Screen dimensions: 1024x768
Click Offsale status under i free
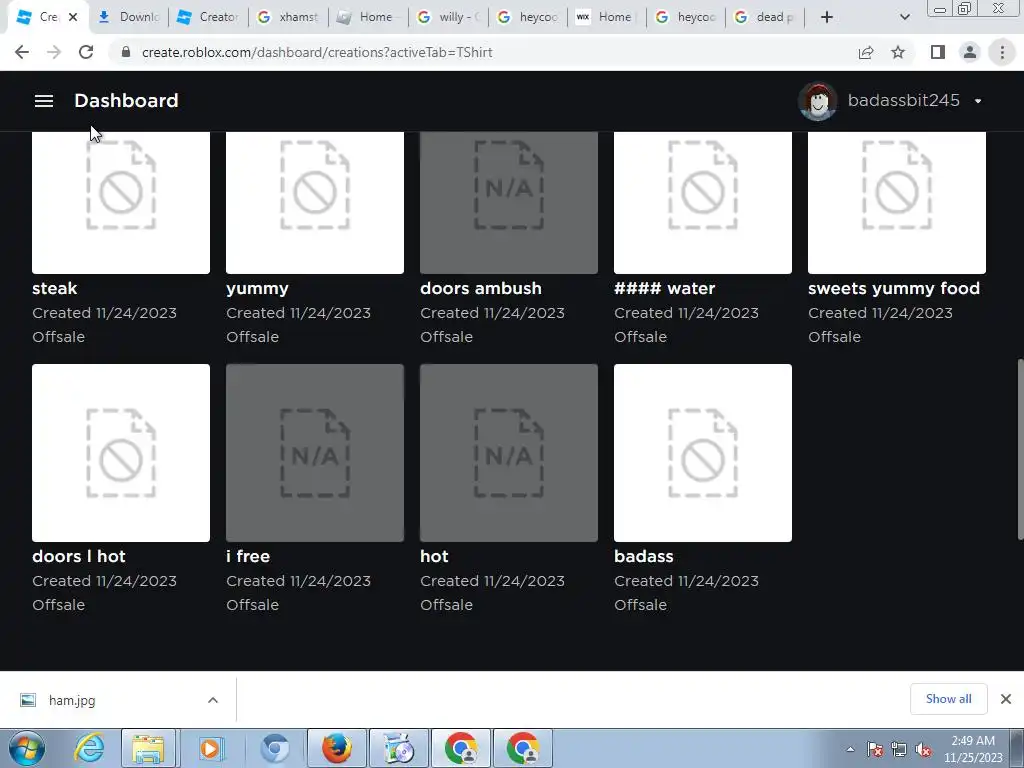(x=252, y=605)
